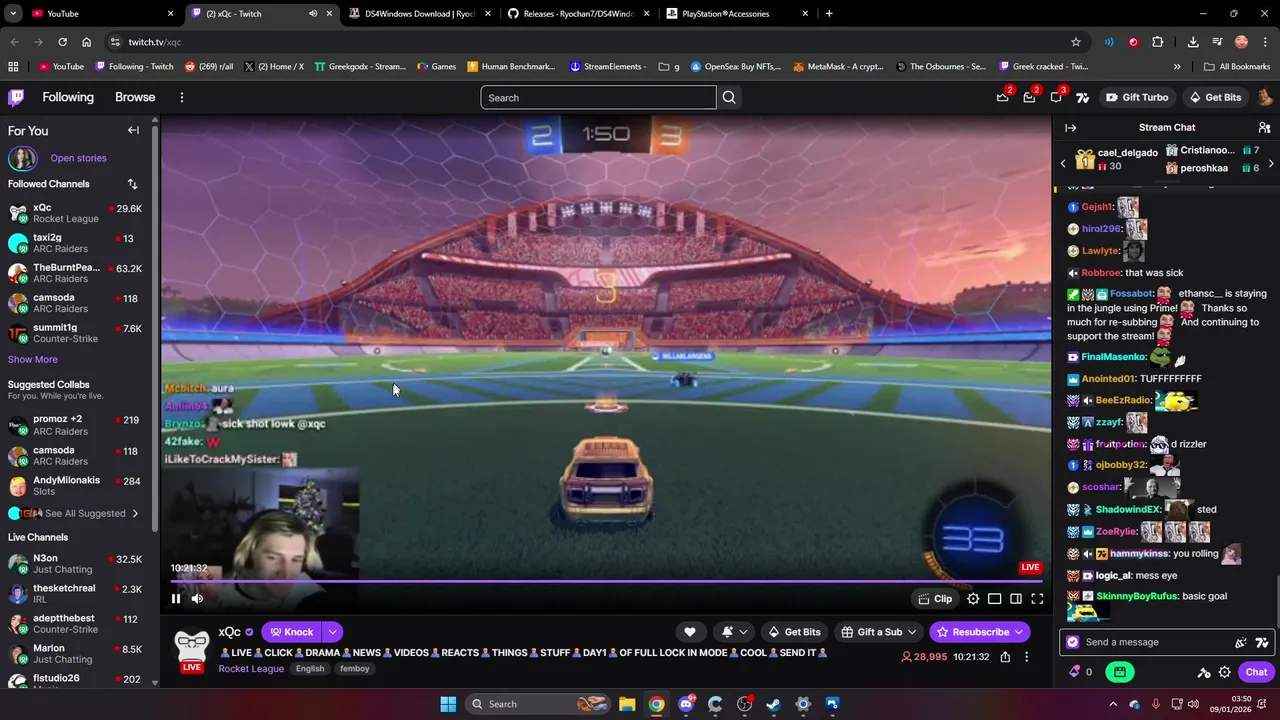Click Show More under followed channels
Image resolution: width=1280 pixels, height=720 pixels.
pos(33,359)
